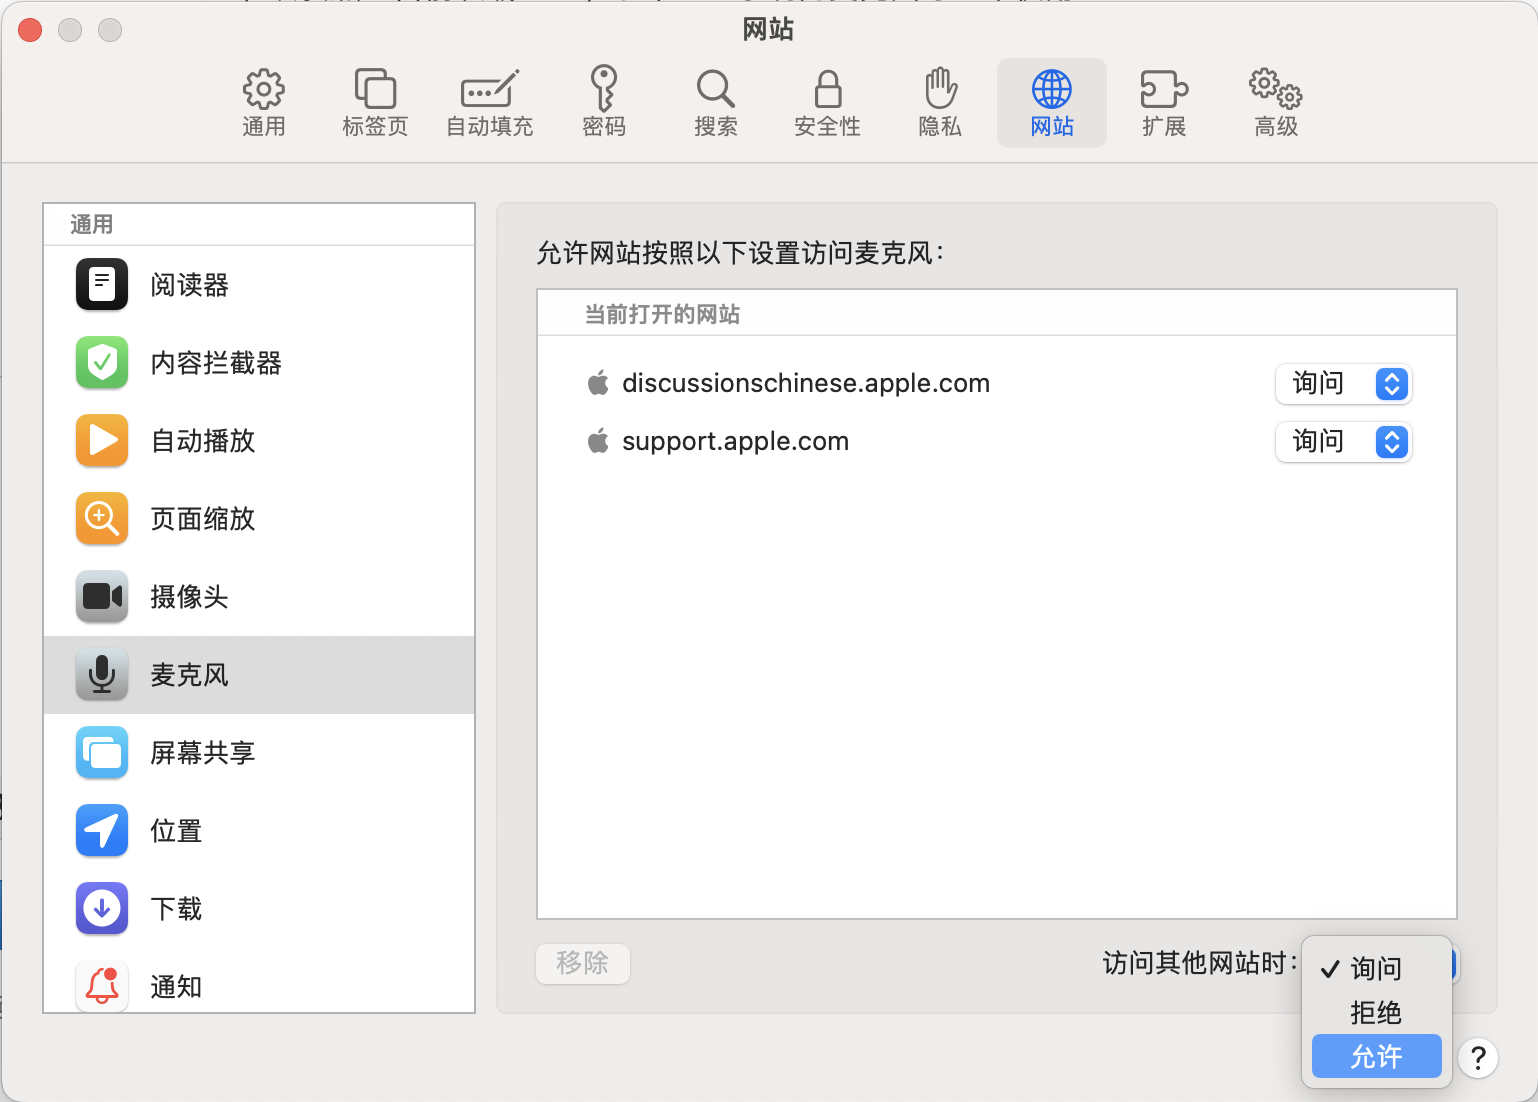Select checked 询问 (Ask) menu option
This screenshot has width=1538, height=1102.
(x=1376, y=968)
